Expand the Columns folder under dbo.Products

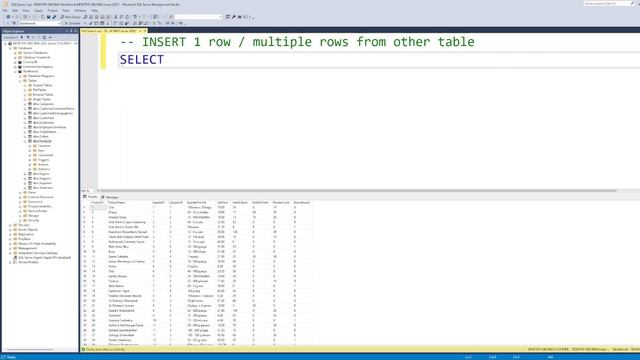tap(30, 146)
